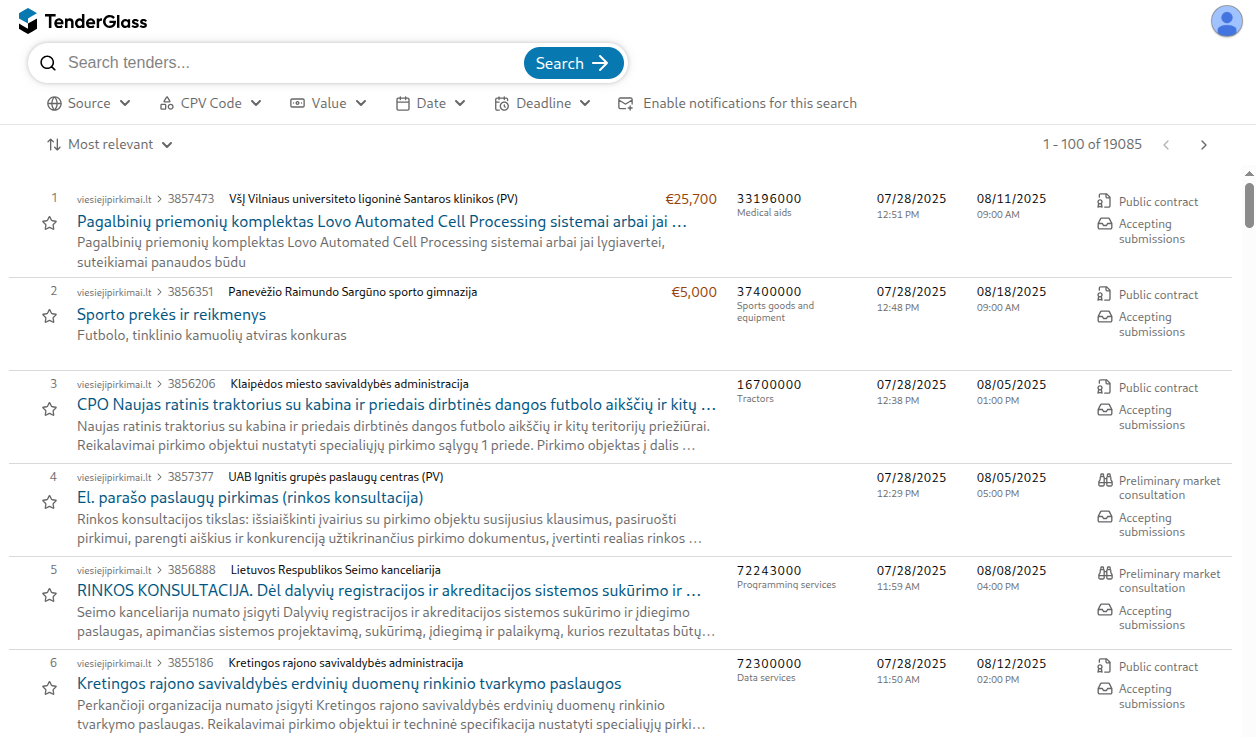Image resolution: width=1256 pixels, height=737 pixels.
Task: Open the Most relevant sort dropdown
Action: click(x=110, y=145)
